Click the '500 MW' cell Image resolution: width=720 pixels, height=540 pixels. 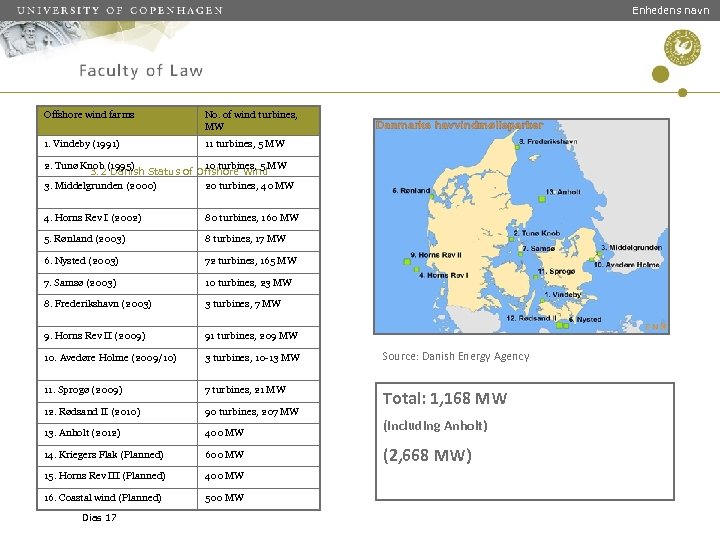(259, 499)
